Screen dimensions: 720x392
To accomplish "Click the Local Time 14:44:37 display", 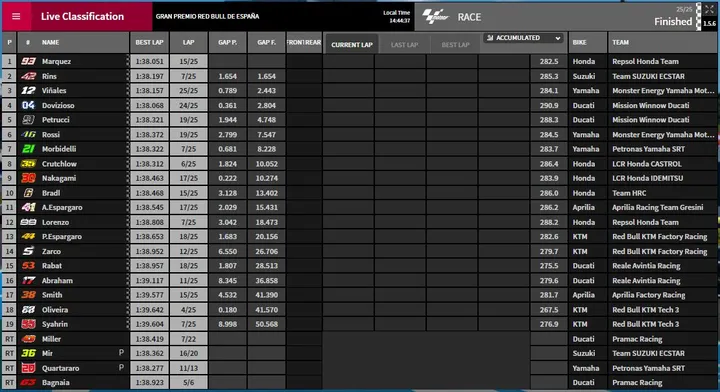I will point(397,17).
